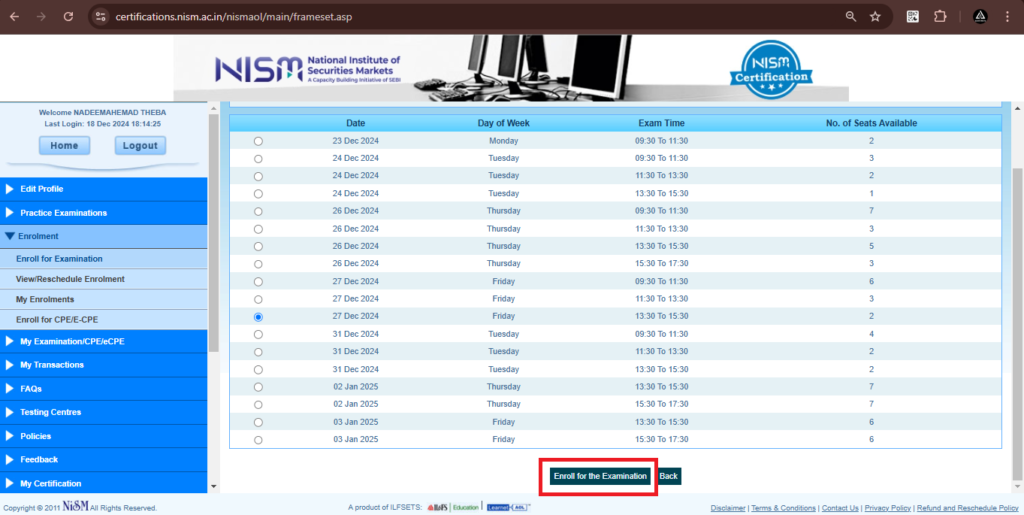Click the Back button below the table
The width and height of the screenshot is (1024, 515).
[669, 476]
